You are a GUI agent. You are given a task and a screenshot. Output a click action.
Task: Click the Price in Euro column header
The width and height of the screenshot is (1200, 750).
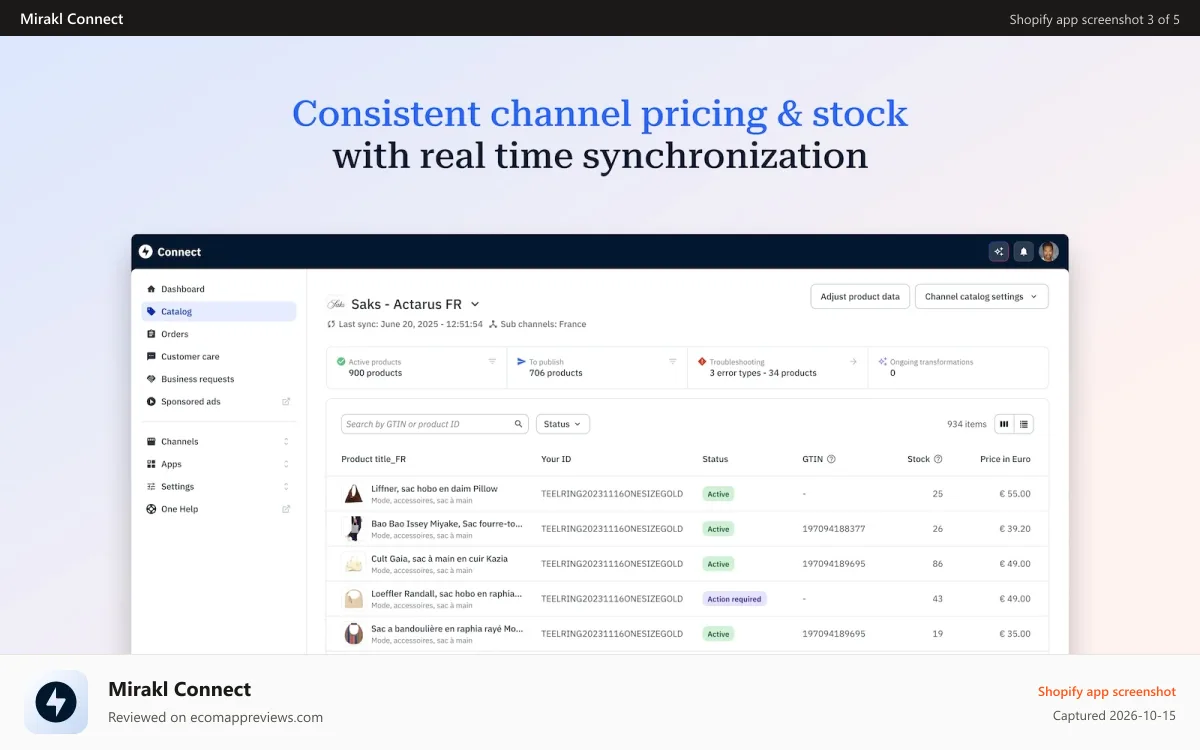1005,459
